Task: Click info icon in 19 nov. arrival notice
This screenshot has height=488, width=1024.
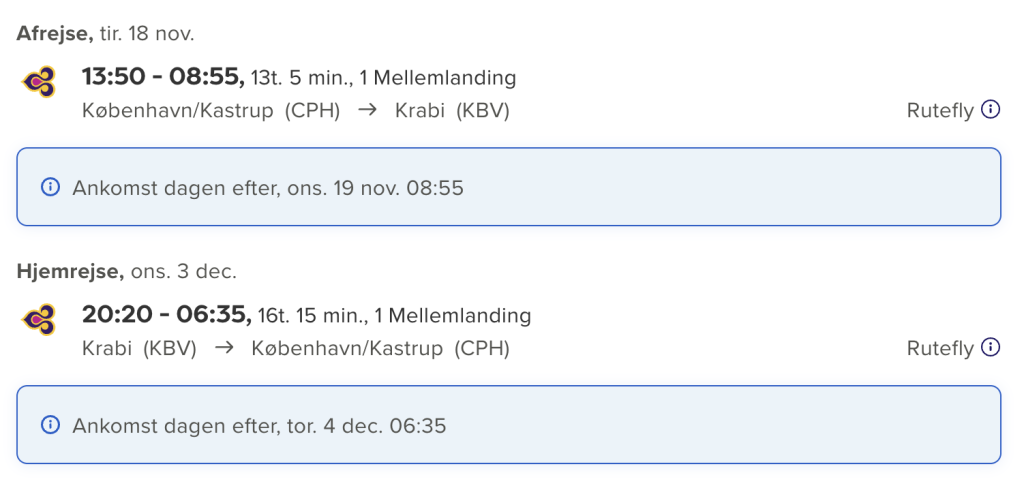Action: 50,187
